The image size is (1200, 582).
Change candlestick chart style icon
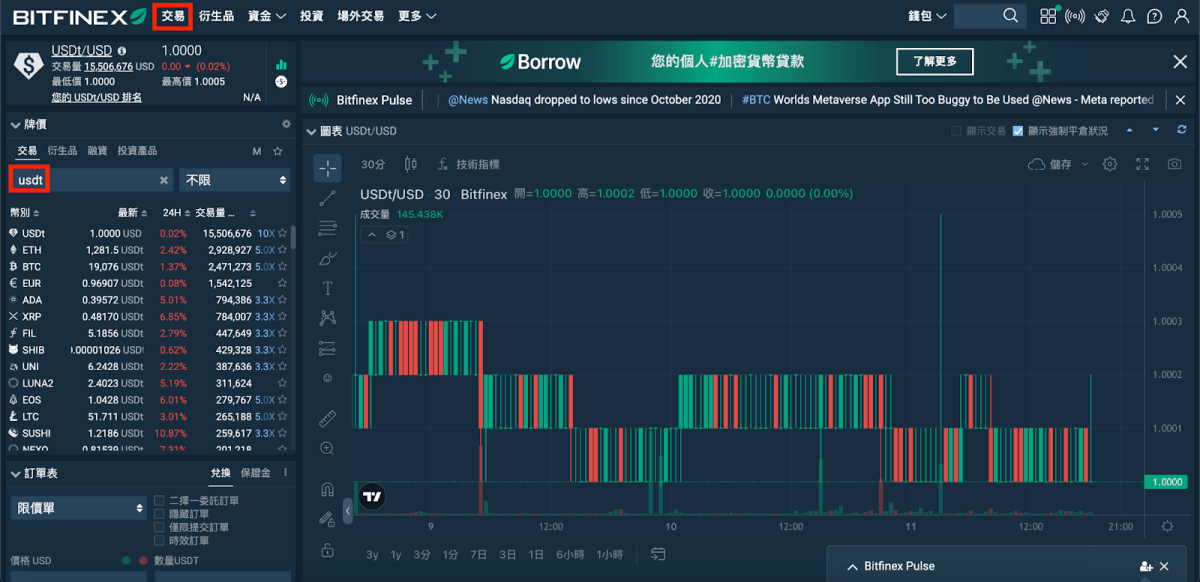(410, 164)
